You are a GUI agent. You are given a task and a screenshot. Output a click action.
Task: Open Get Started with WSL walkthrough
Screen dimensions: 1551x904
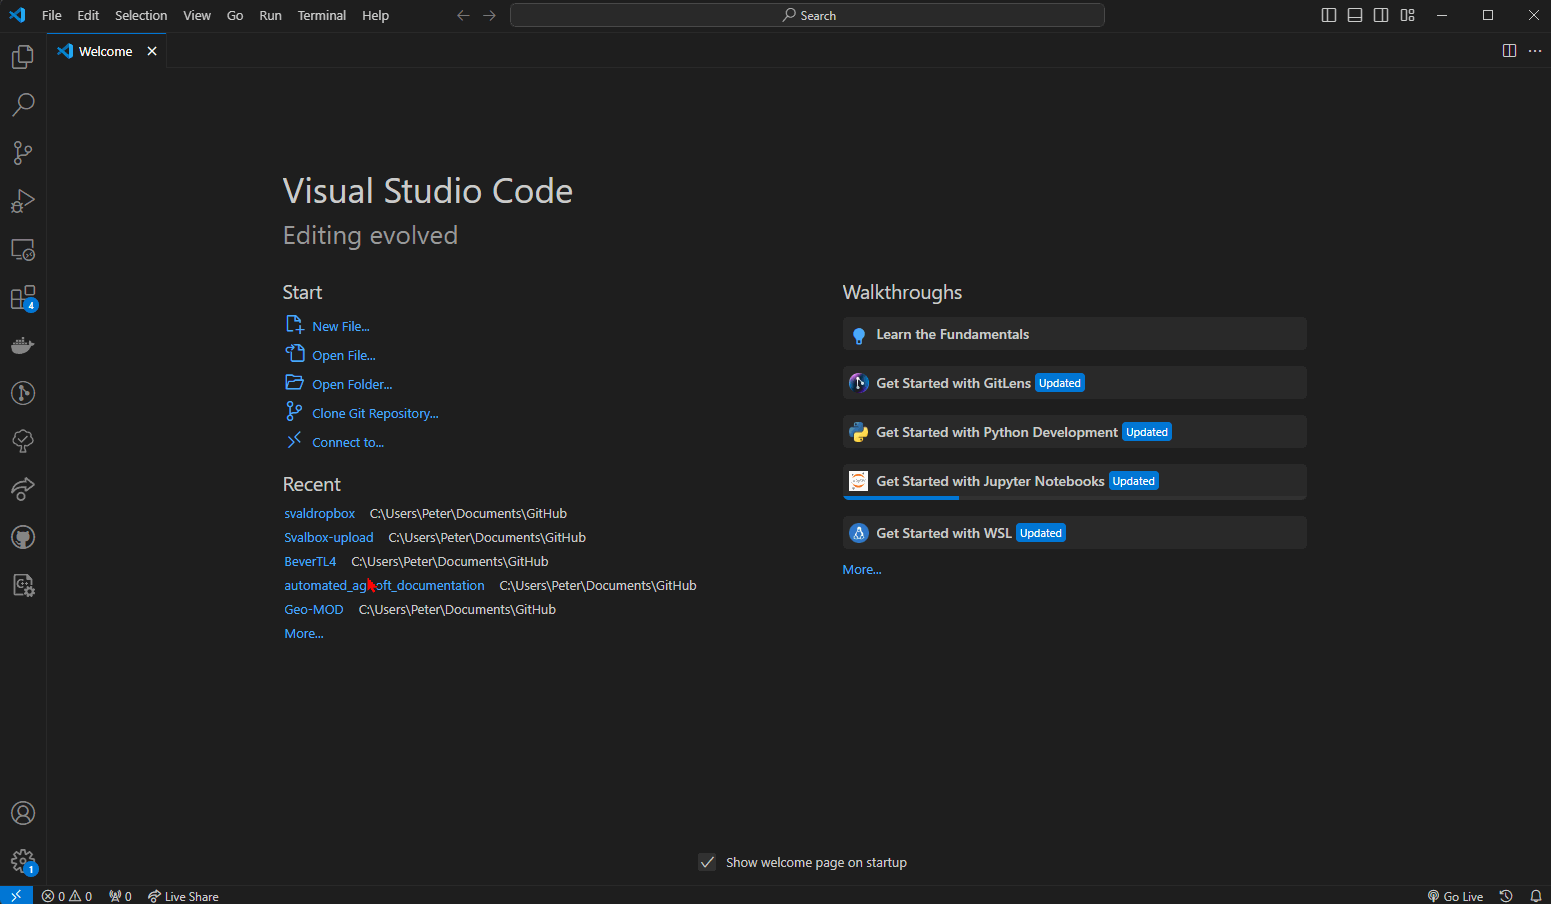point(1075,533)
